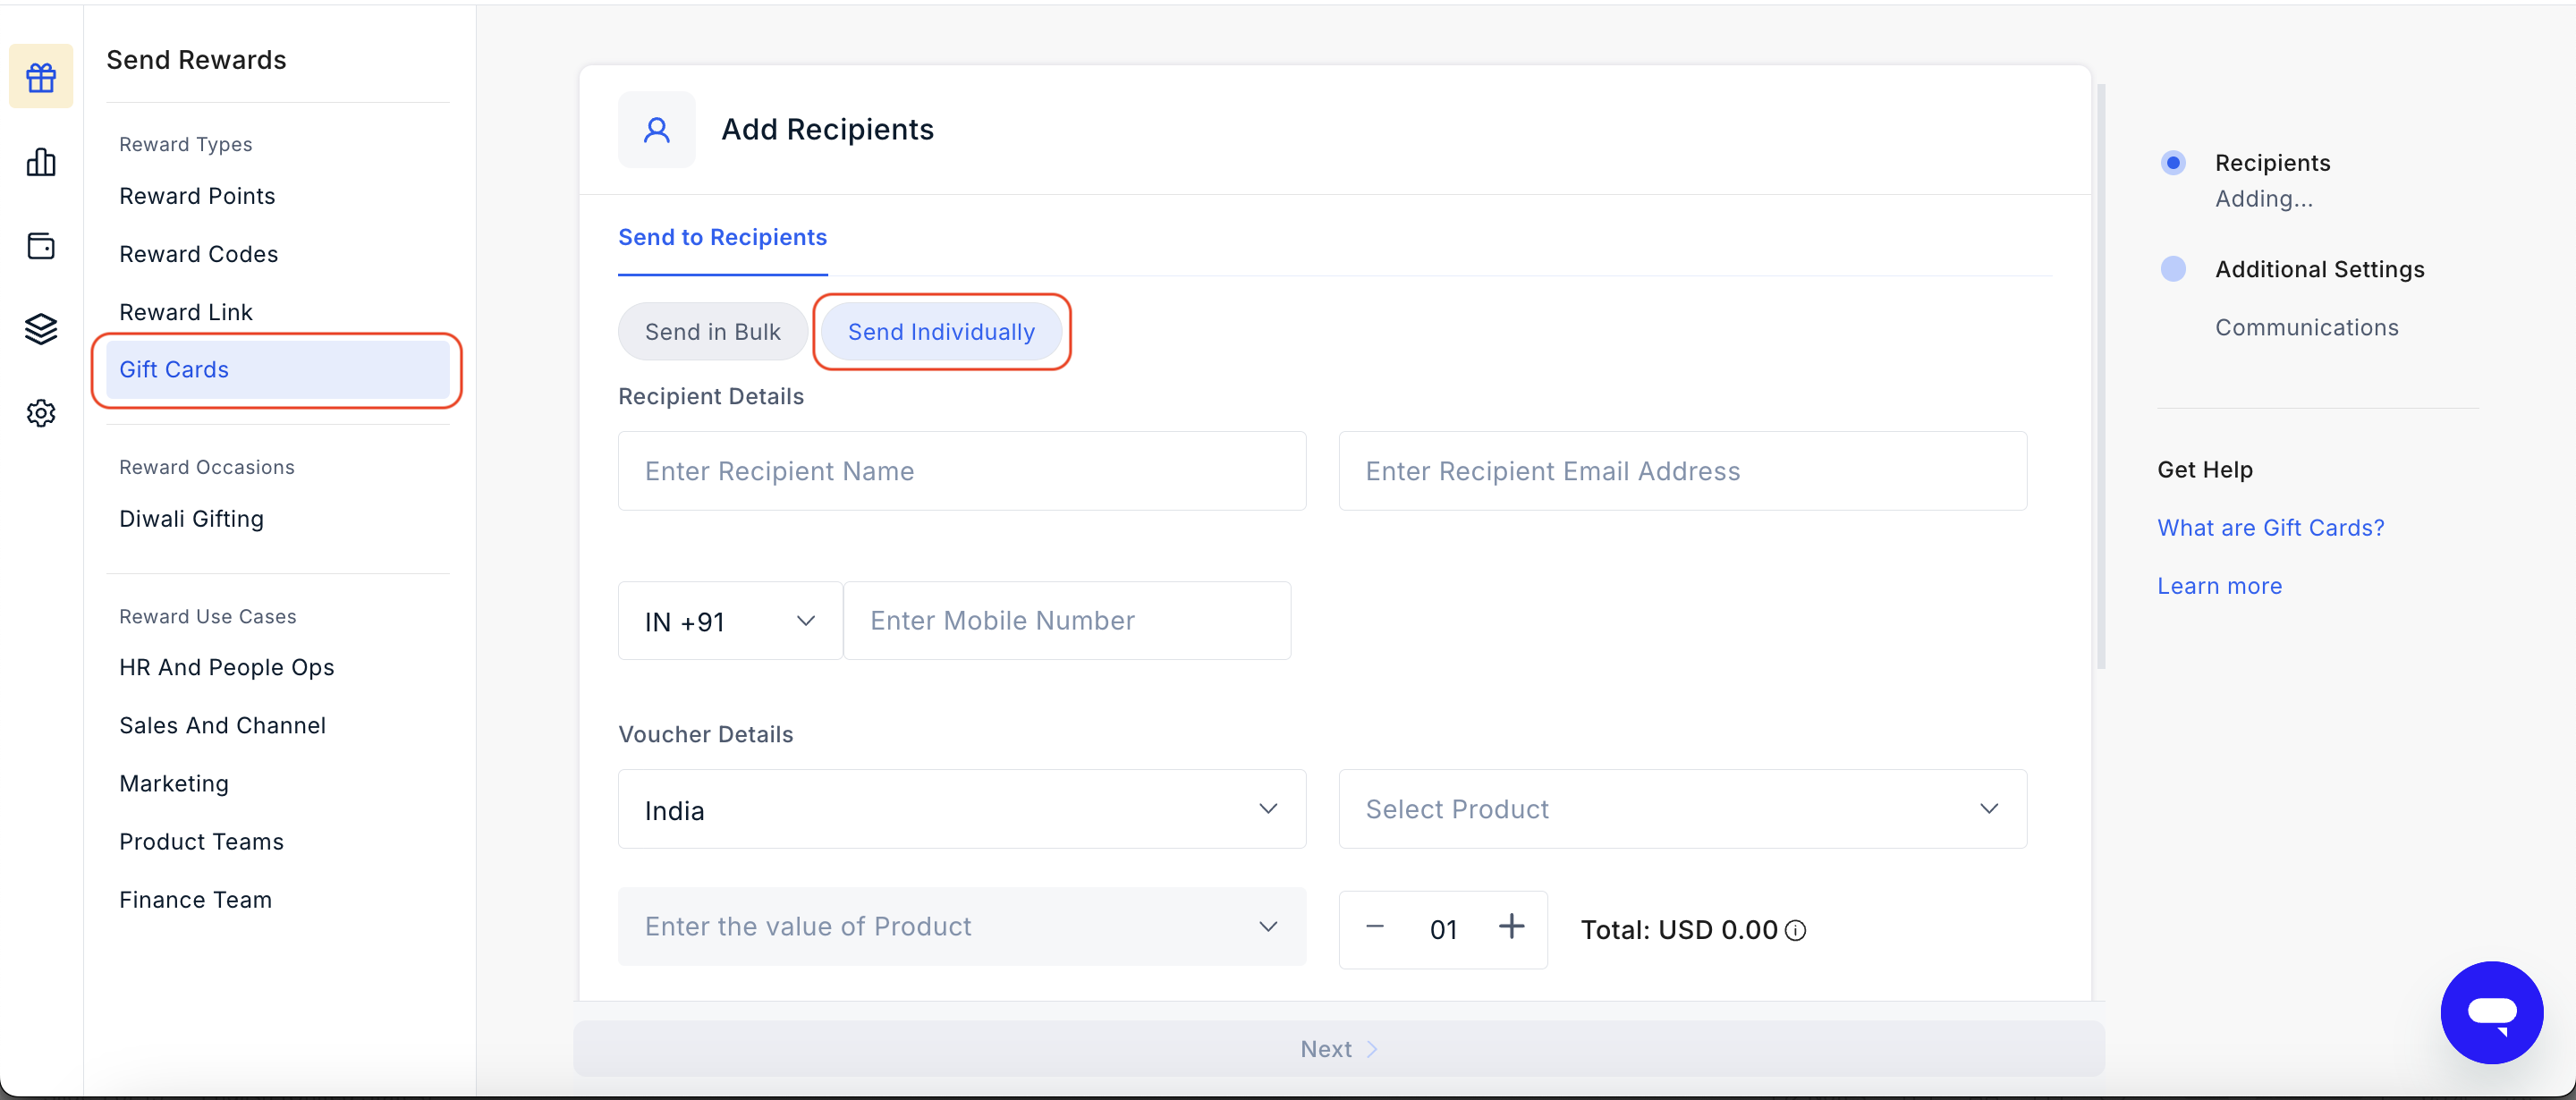2576x1100 pixels.
Task: Select the Send in Bulk option
Action: click(712, 332)
